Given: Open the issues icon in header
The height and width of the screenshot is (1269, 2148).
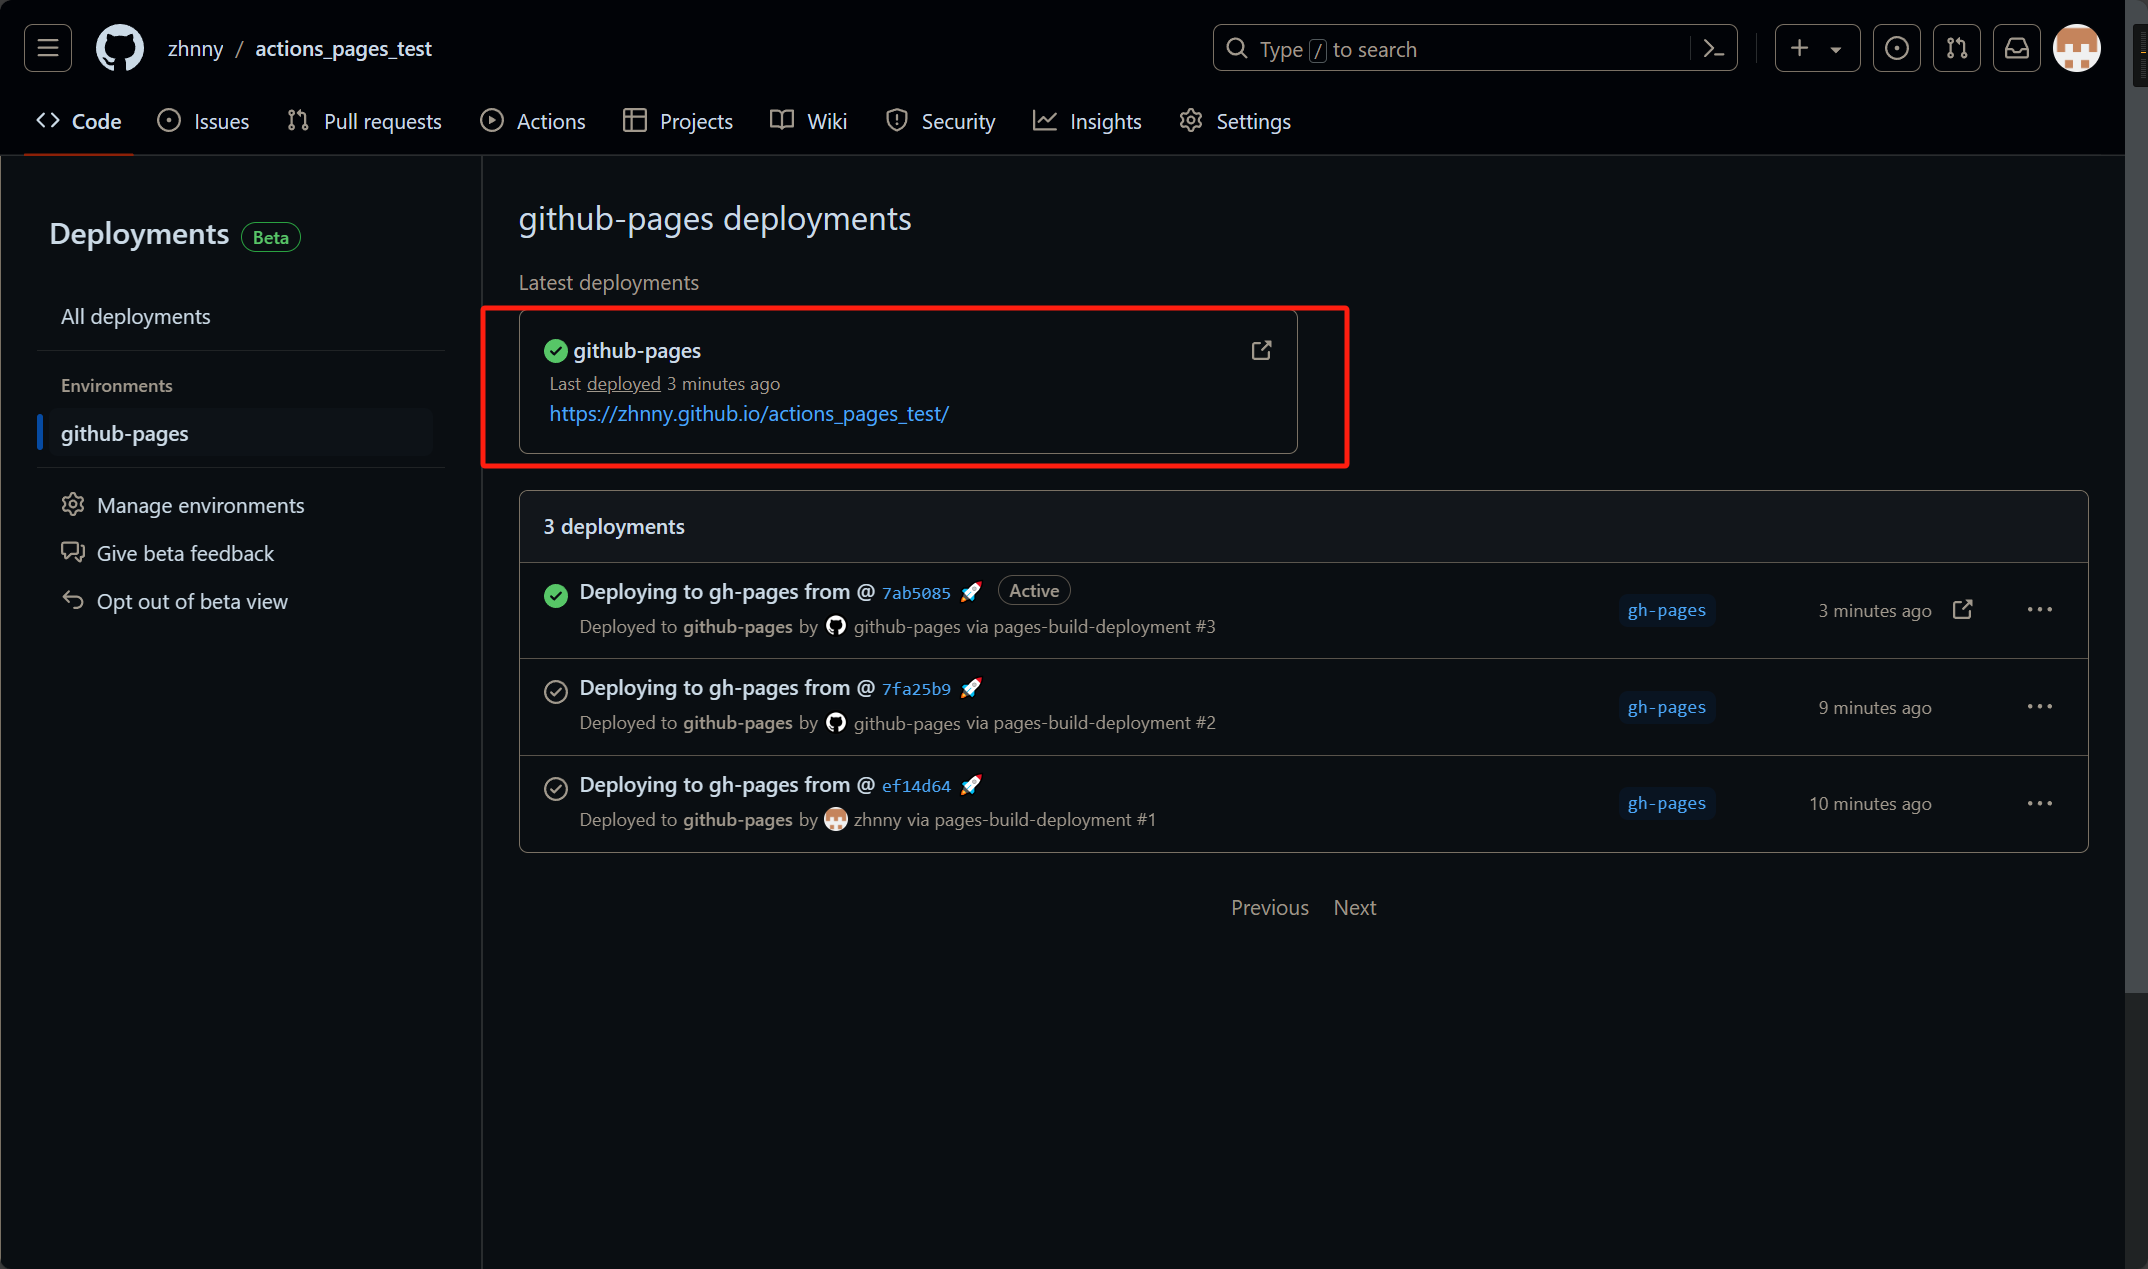Looking at the screenshot, I should tap(1896, 48).
